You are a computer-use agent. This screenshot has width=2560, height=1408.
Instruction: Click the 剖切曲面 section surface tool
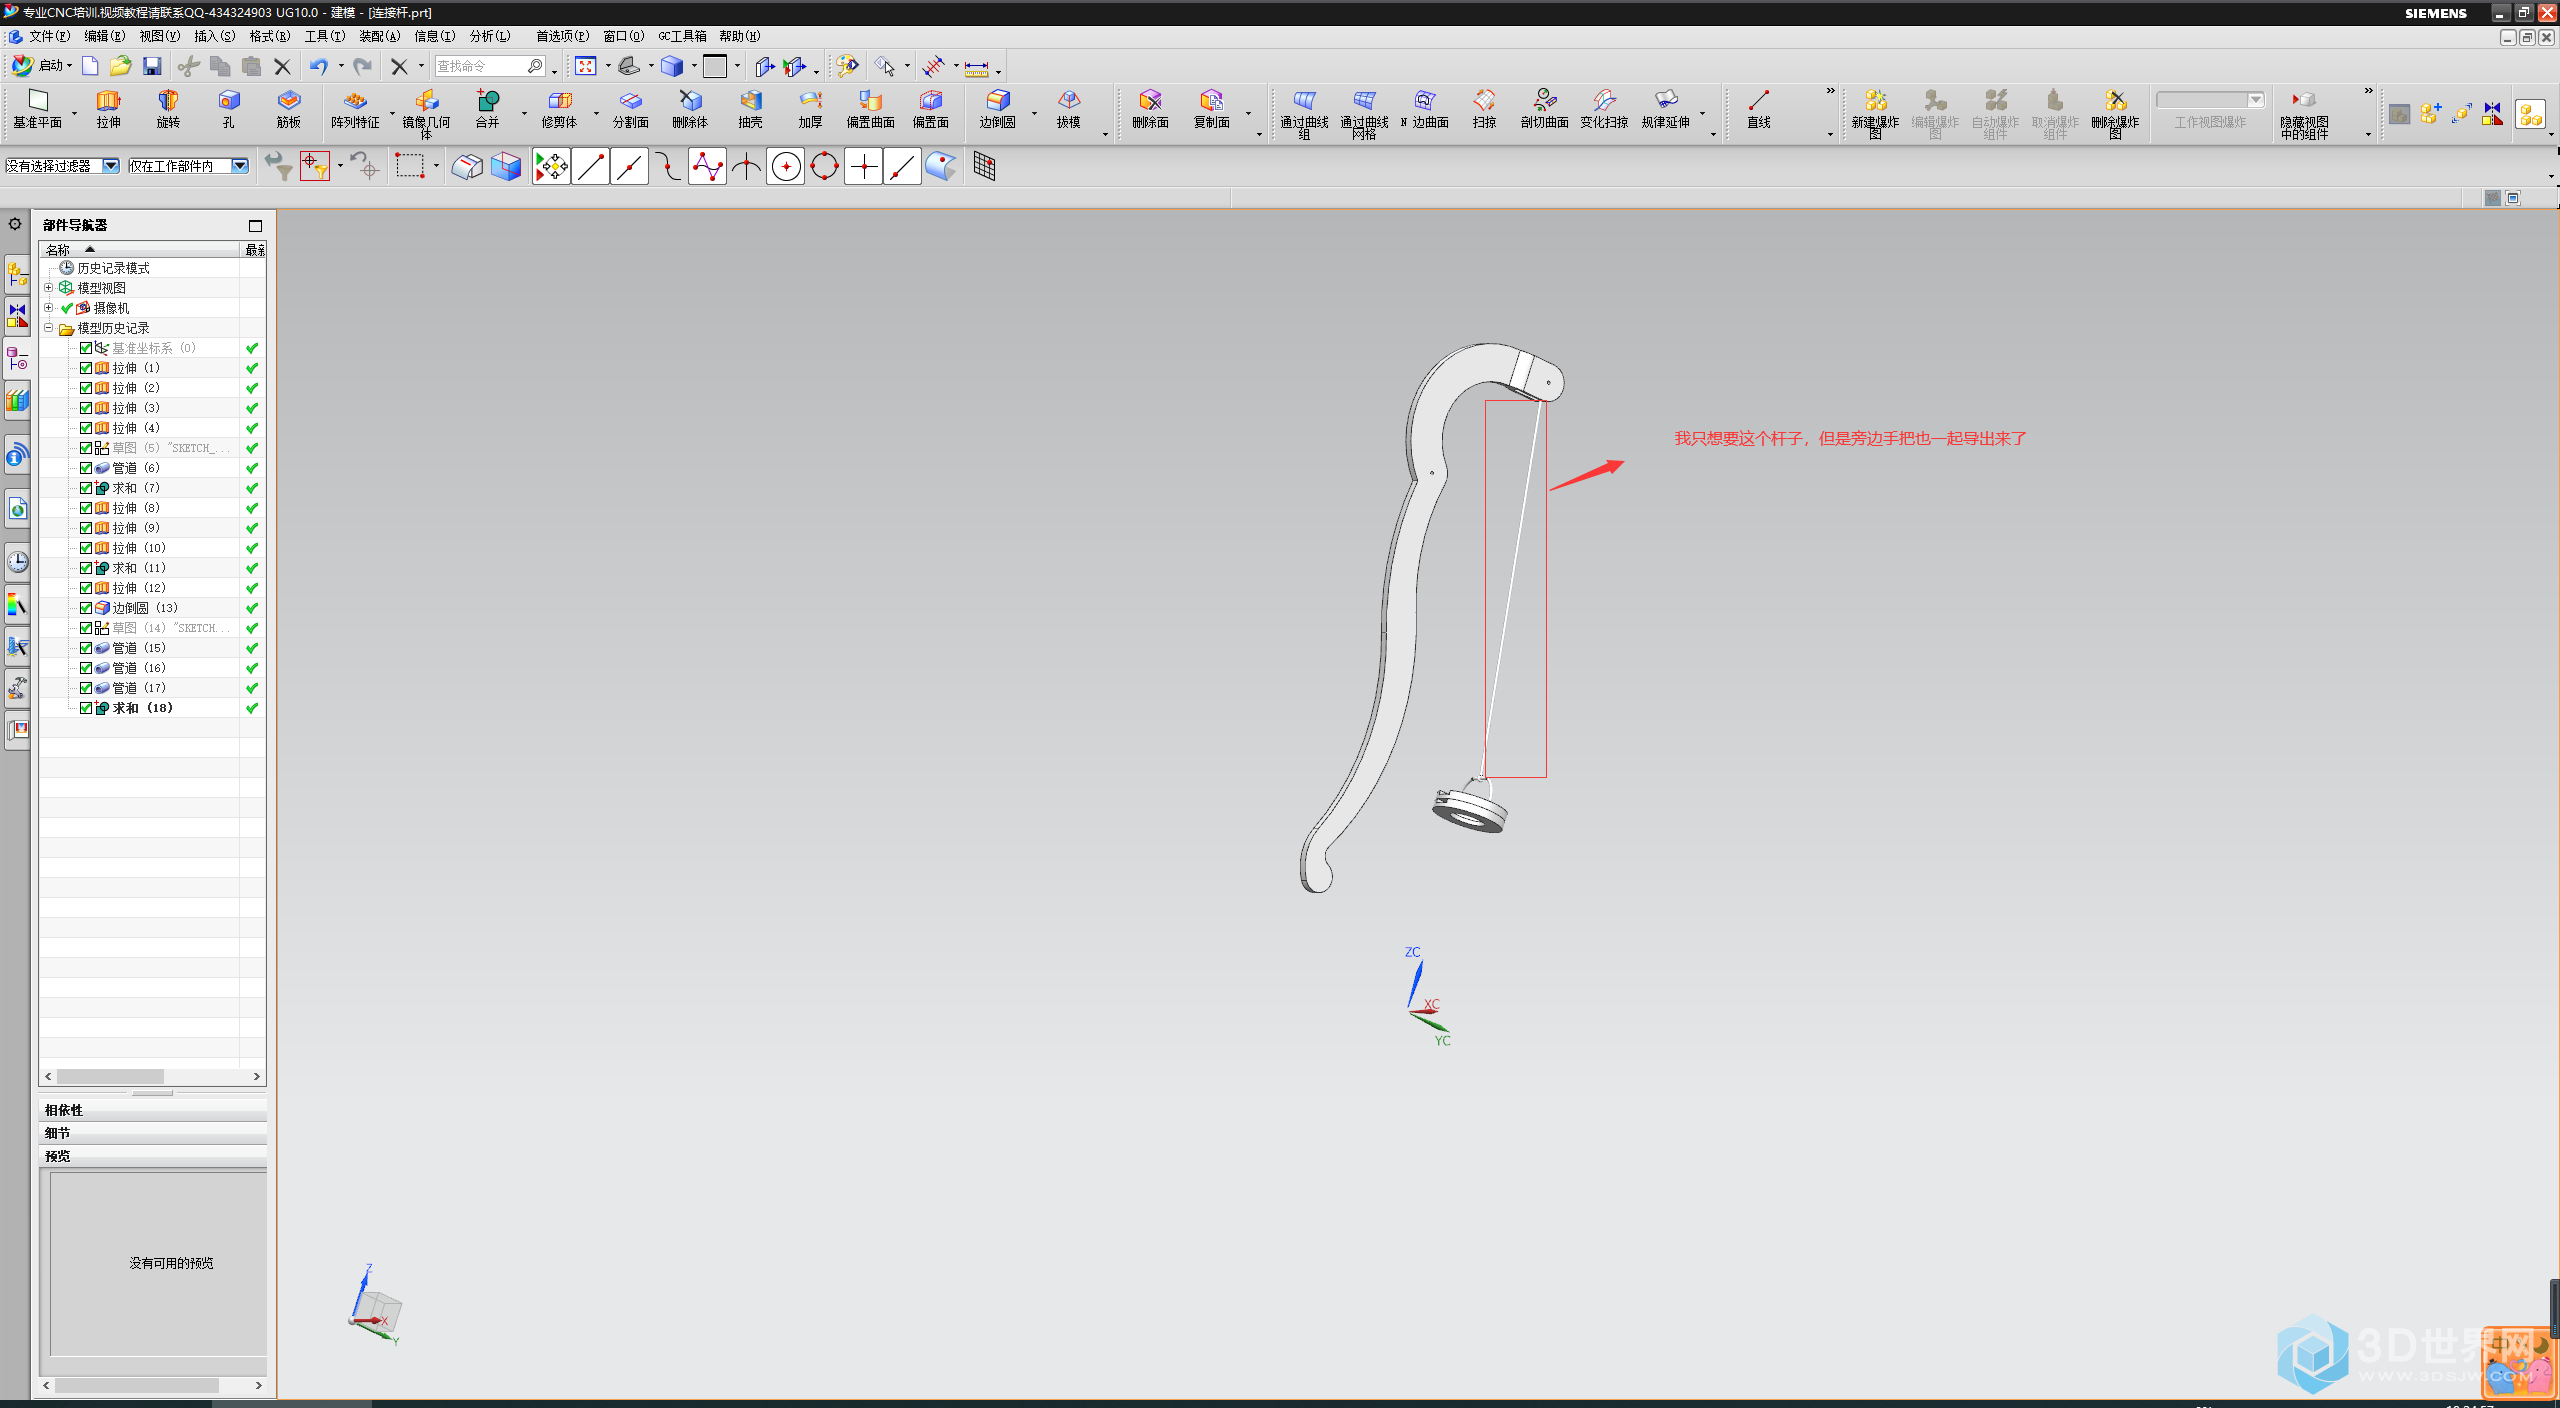coord(1544,109)
